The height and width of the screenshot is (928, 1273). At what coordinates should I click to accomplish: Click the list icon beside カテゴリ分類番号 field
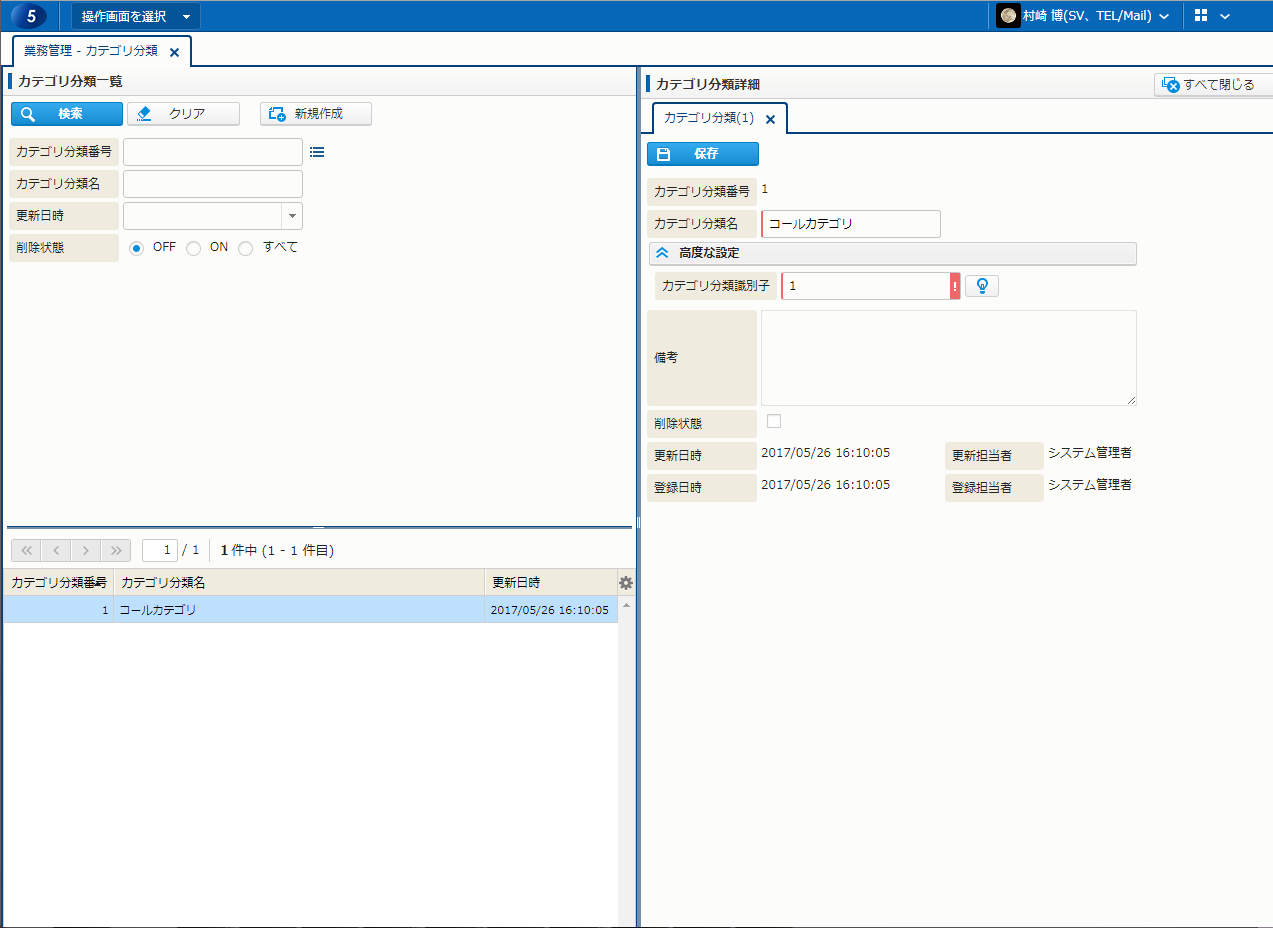pyautogui.click(x=317, y=152)
